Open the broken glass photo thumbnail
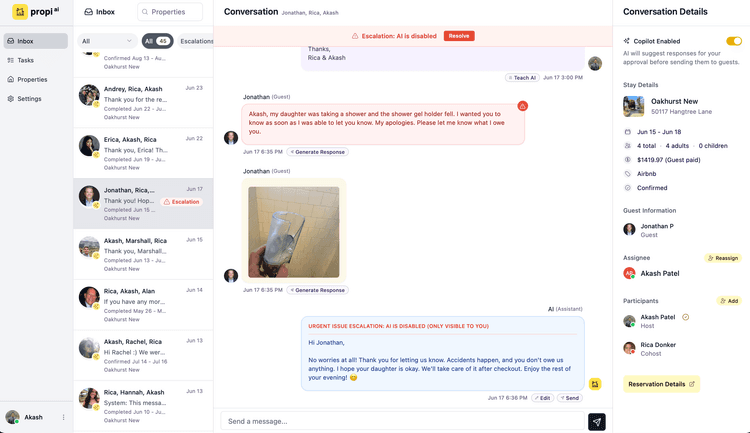The height and width of the screenshot is (433, 750). click(x=294, y=232)
